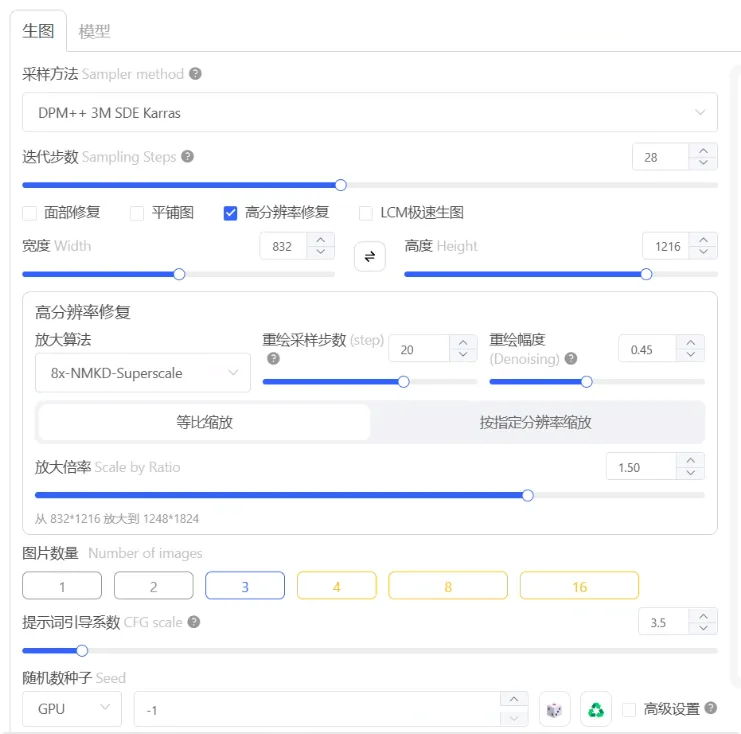Swap width and height values icon
This screenshot has height=734, width=741.
(370, 257)
